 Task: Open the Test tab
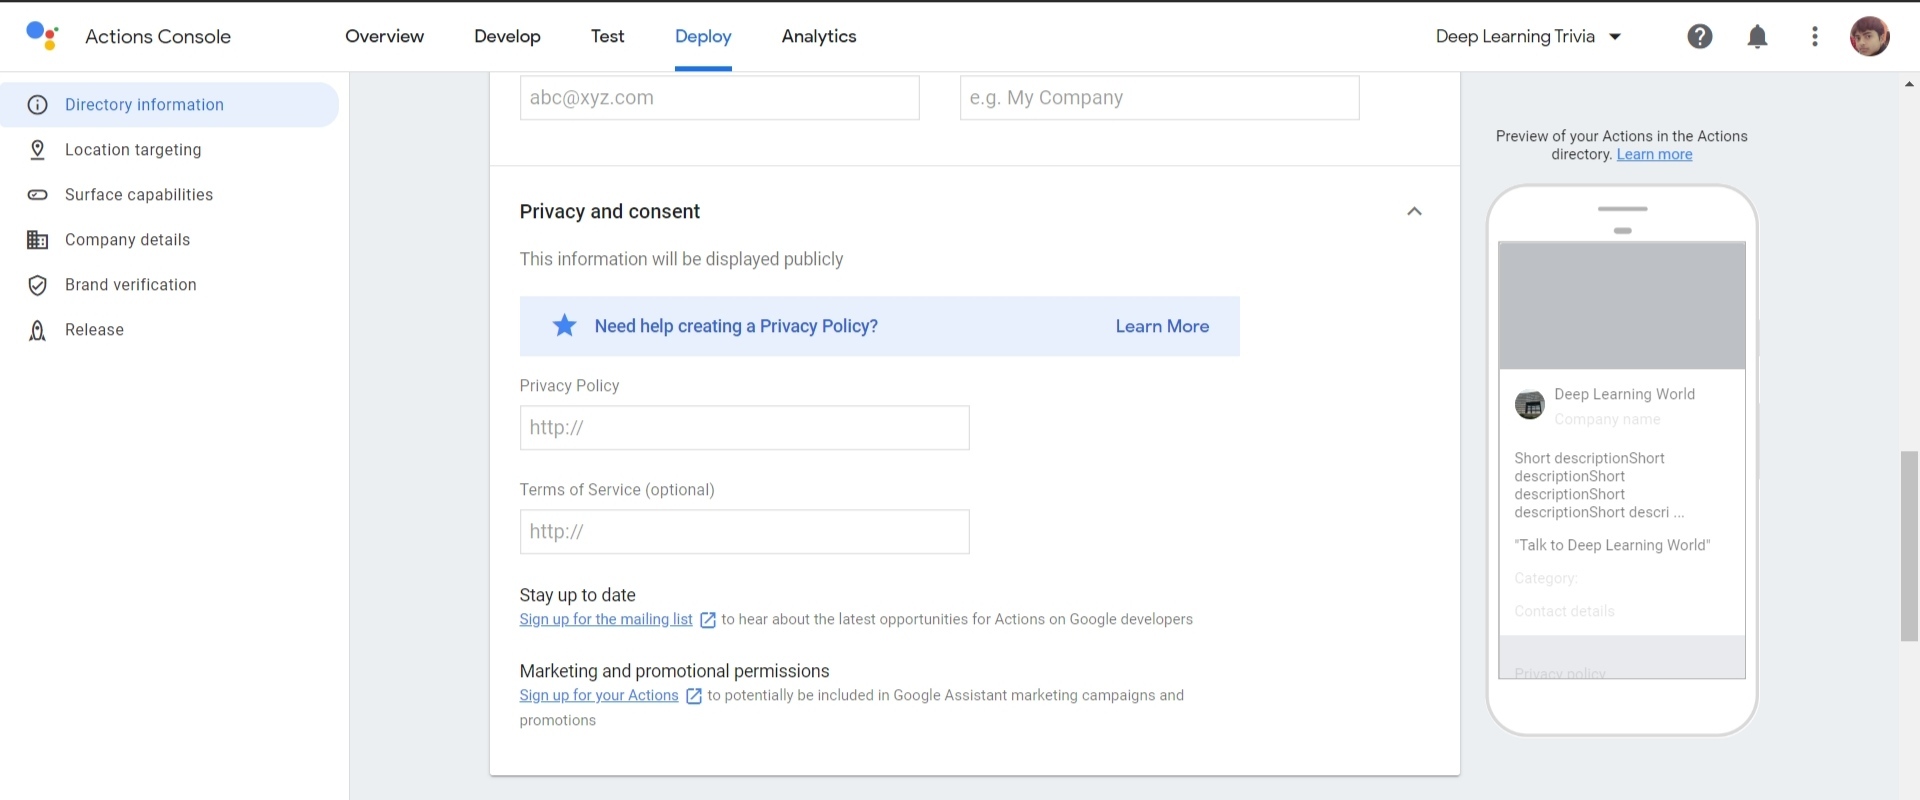point(607,37)
